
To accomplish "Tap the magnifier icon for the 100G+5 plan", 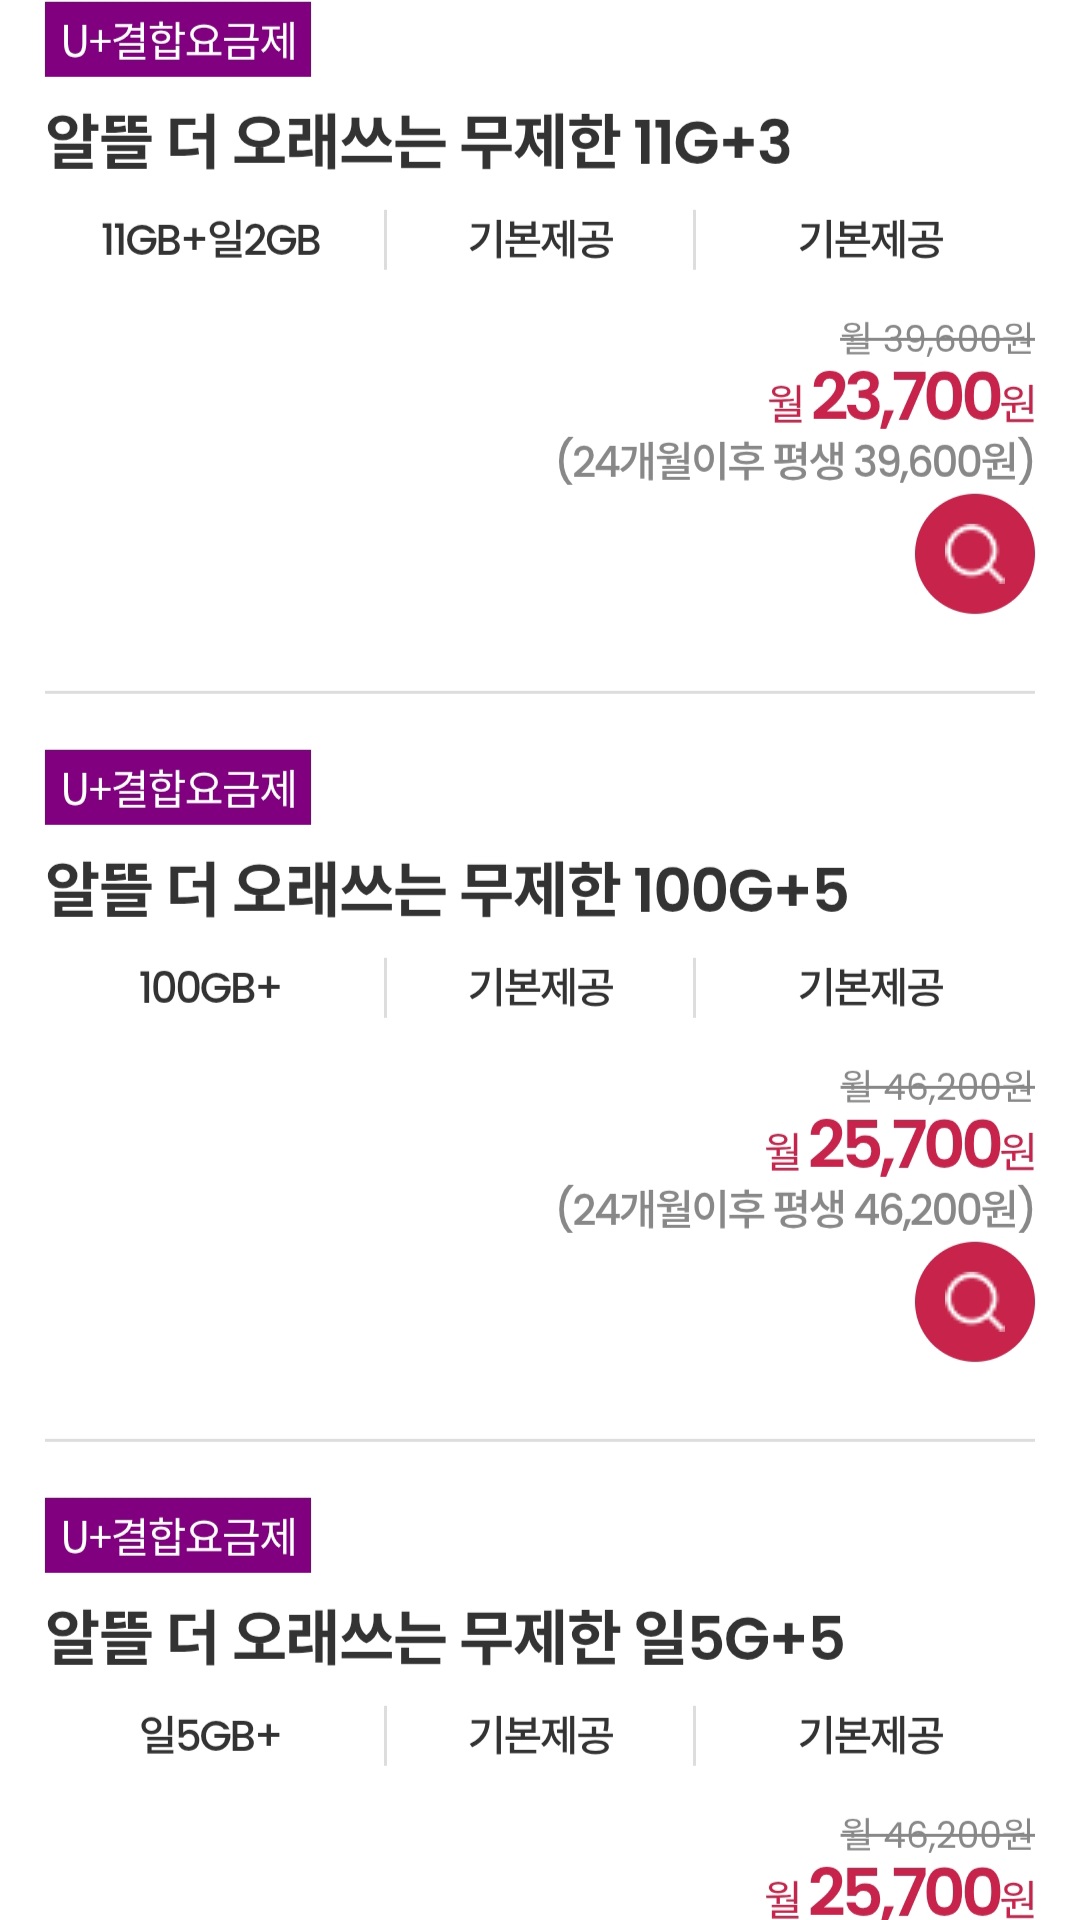I will 974,1301.
